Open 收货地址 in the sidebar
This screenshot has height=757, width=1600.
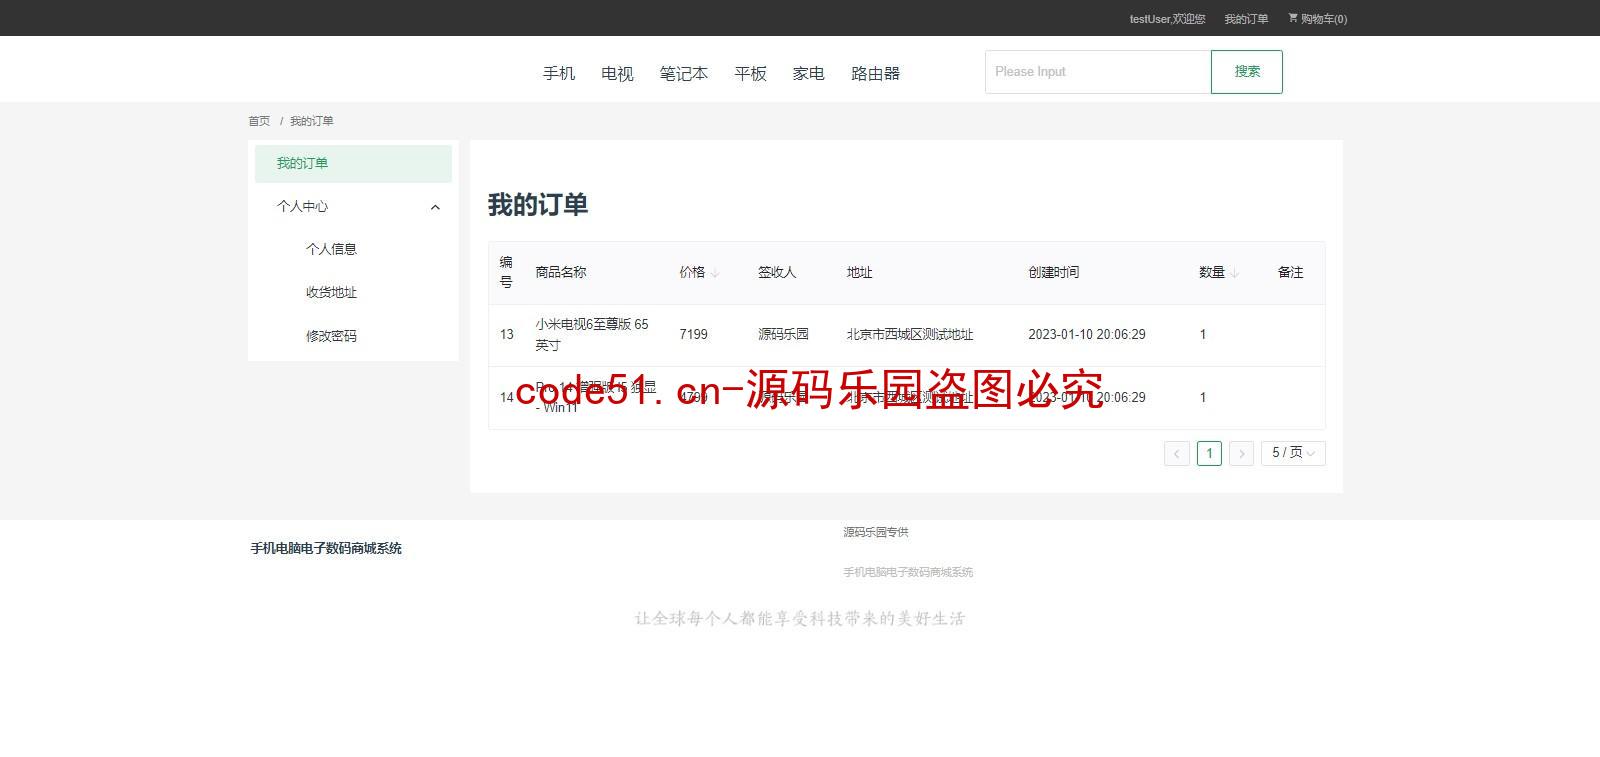[331, 292]
